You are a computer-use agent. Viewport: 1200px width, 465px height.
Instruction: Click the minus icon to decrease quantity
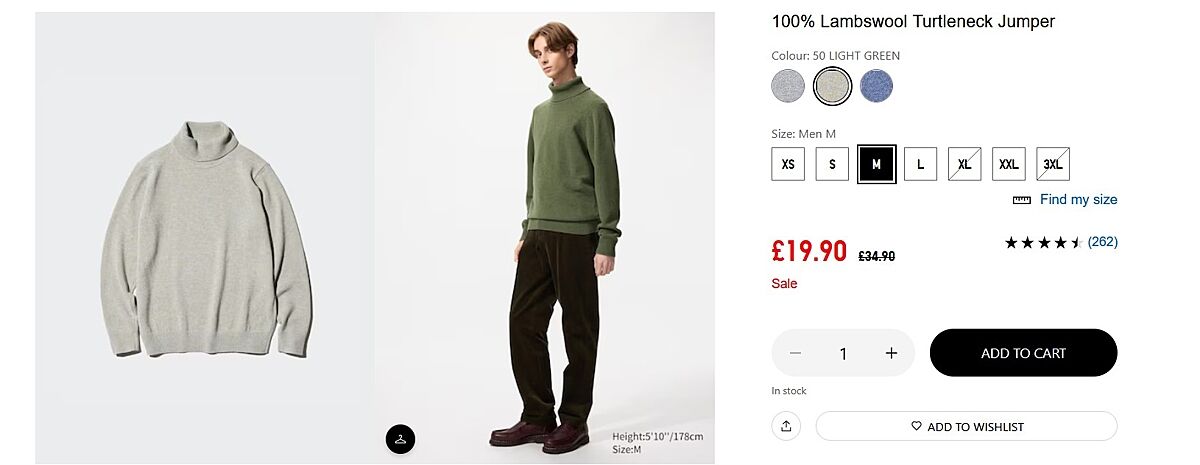click(x=795, y=353)
